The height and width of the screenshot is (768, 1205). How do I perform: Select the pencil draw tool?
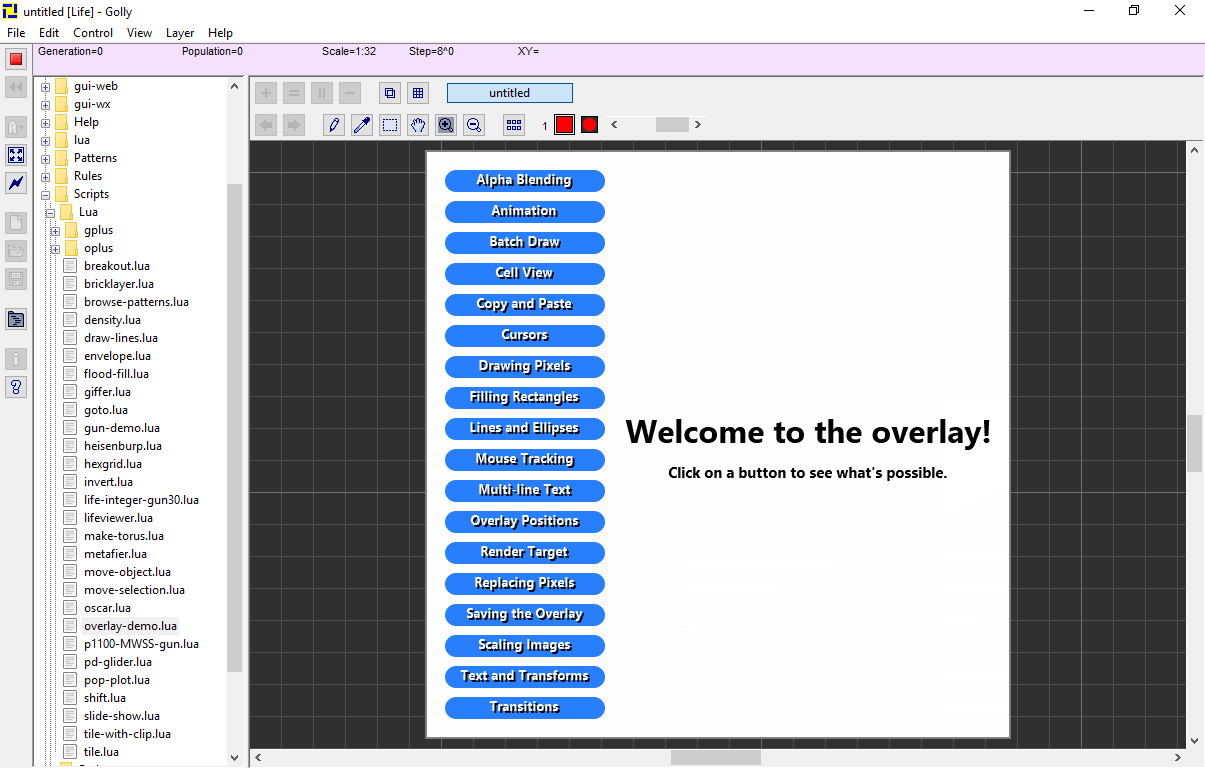pyautogui.click(x=334, y=125)
